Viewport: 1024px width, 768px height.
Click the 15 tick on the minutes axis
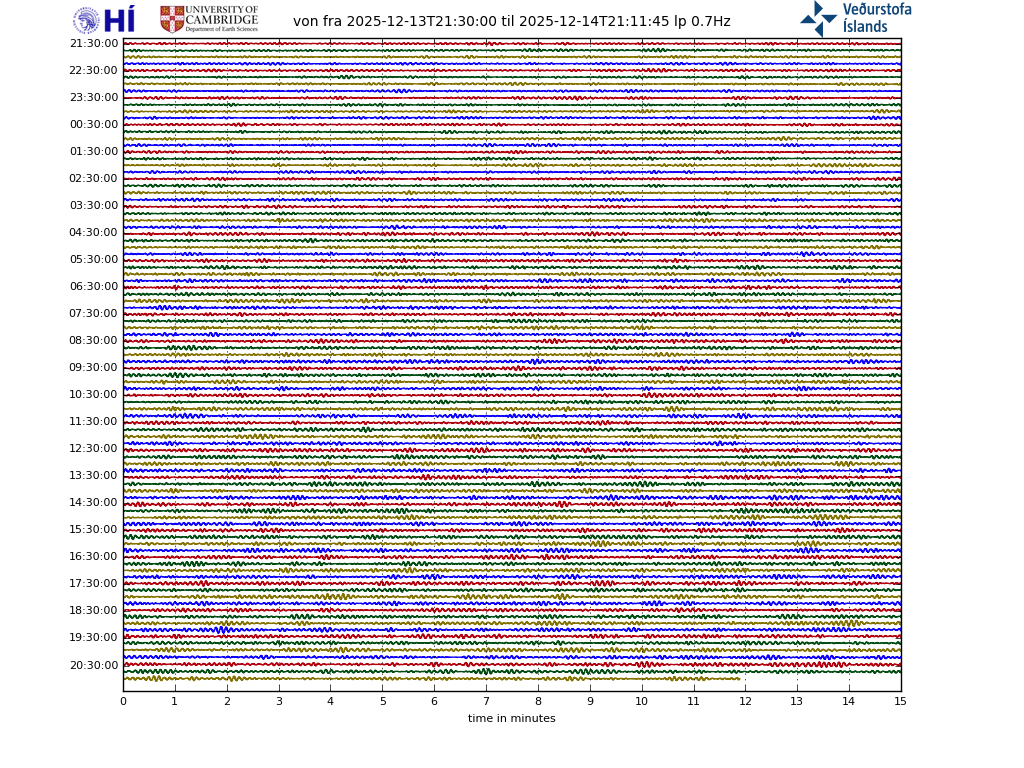tap(900, 701)
